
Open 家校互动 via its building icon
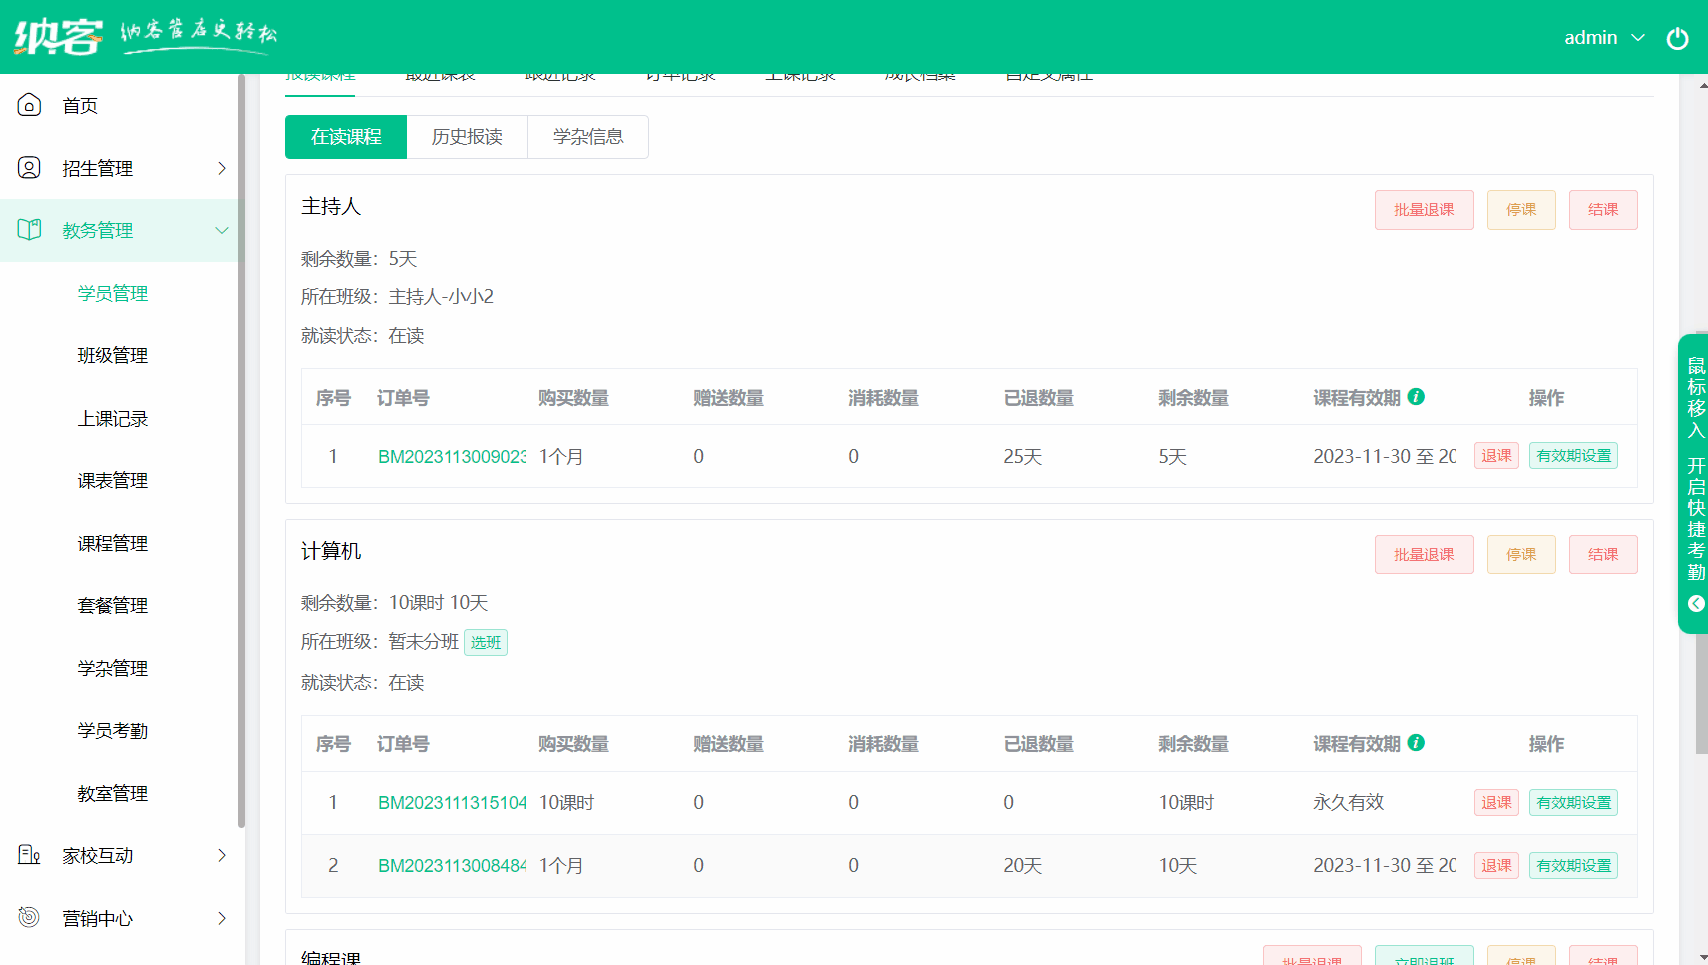29,855
